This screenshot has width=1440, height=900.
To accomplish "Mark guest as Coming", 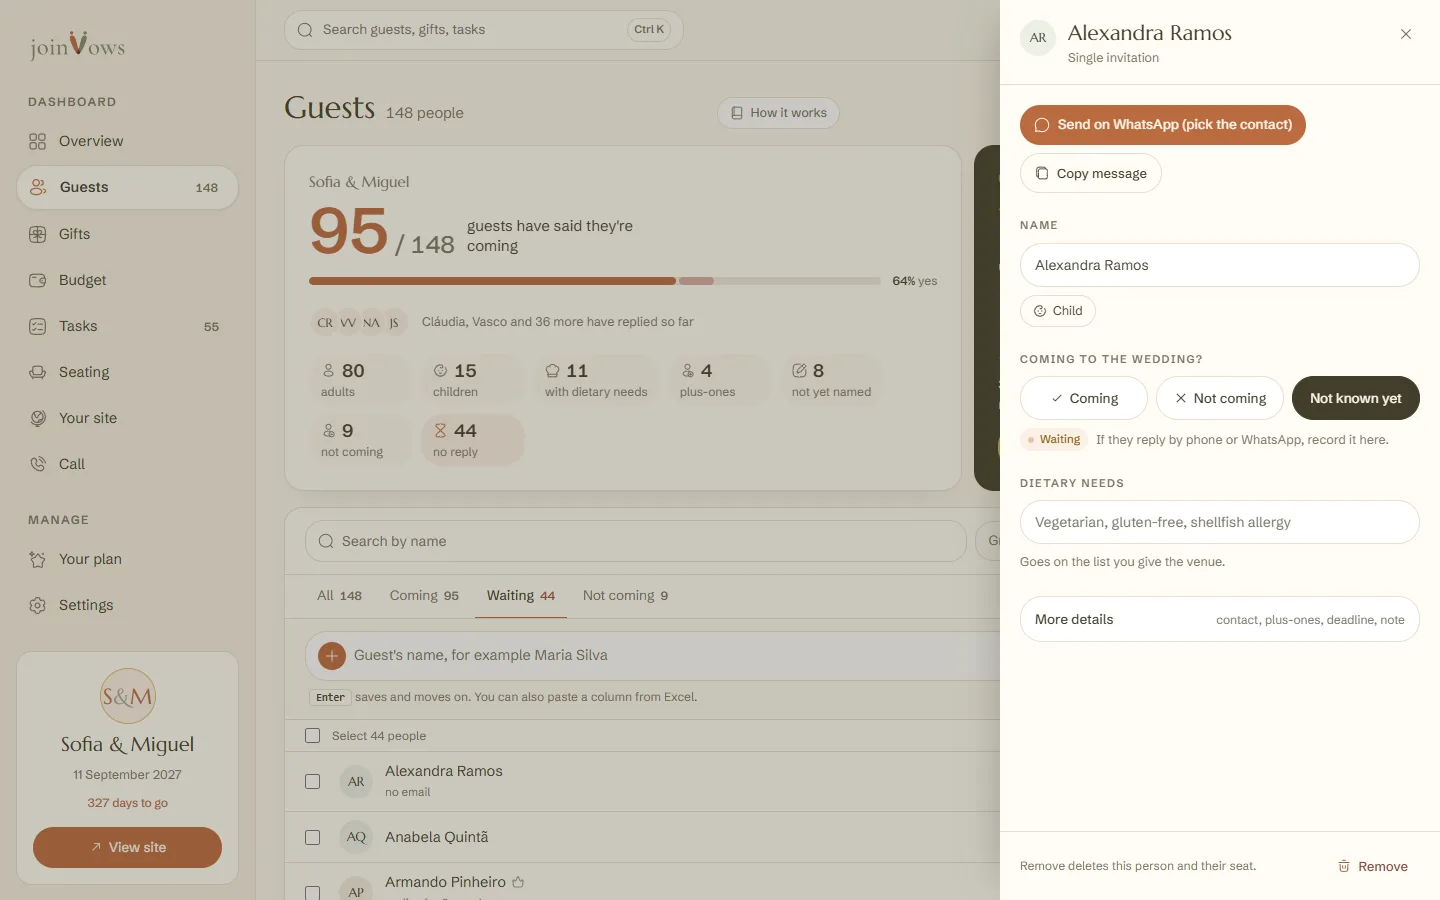I will 1084,398.
